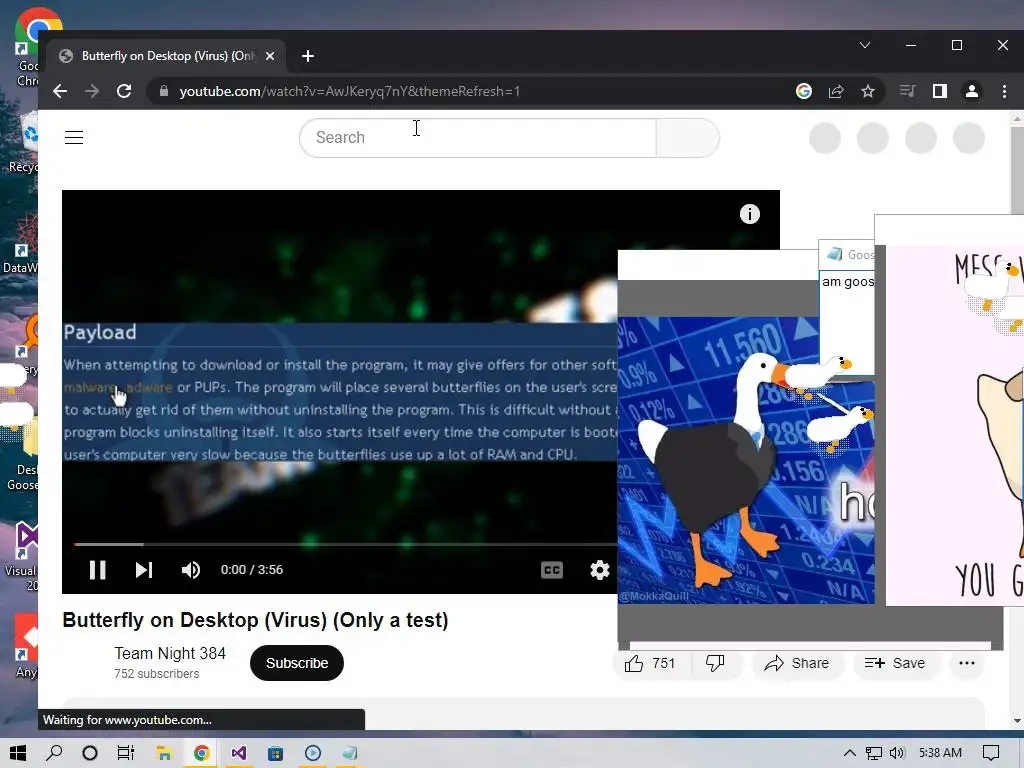Open the Chrome profile avatar
Screen dimensions: 1024x768
(x=972, y=91)
